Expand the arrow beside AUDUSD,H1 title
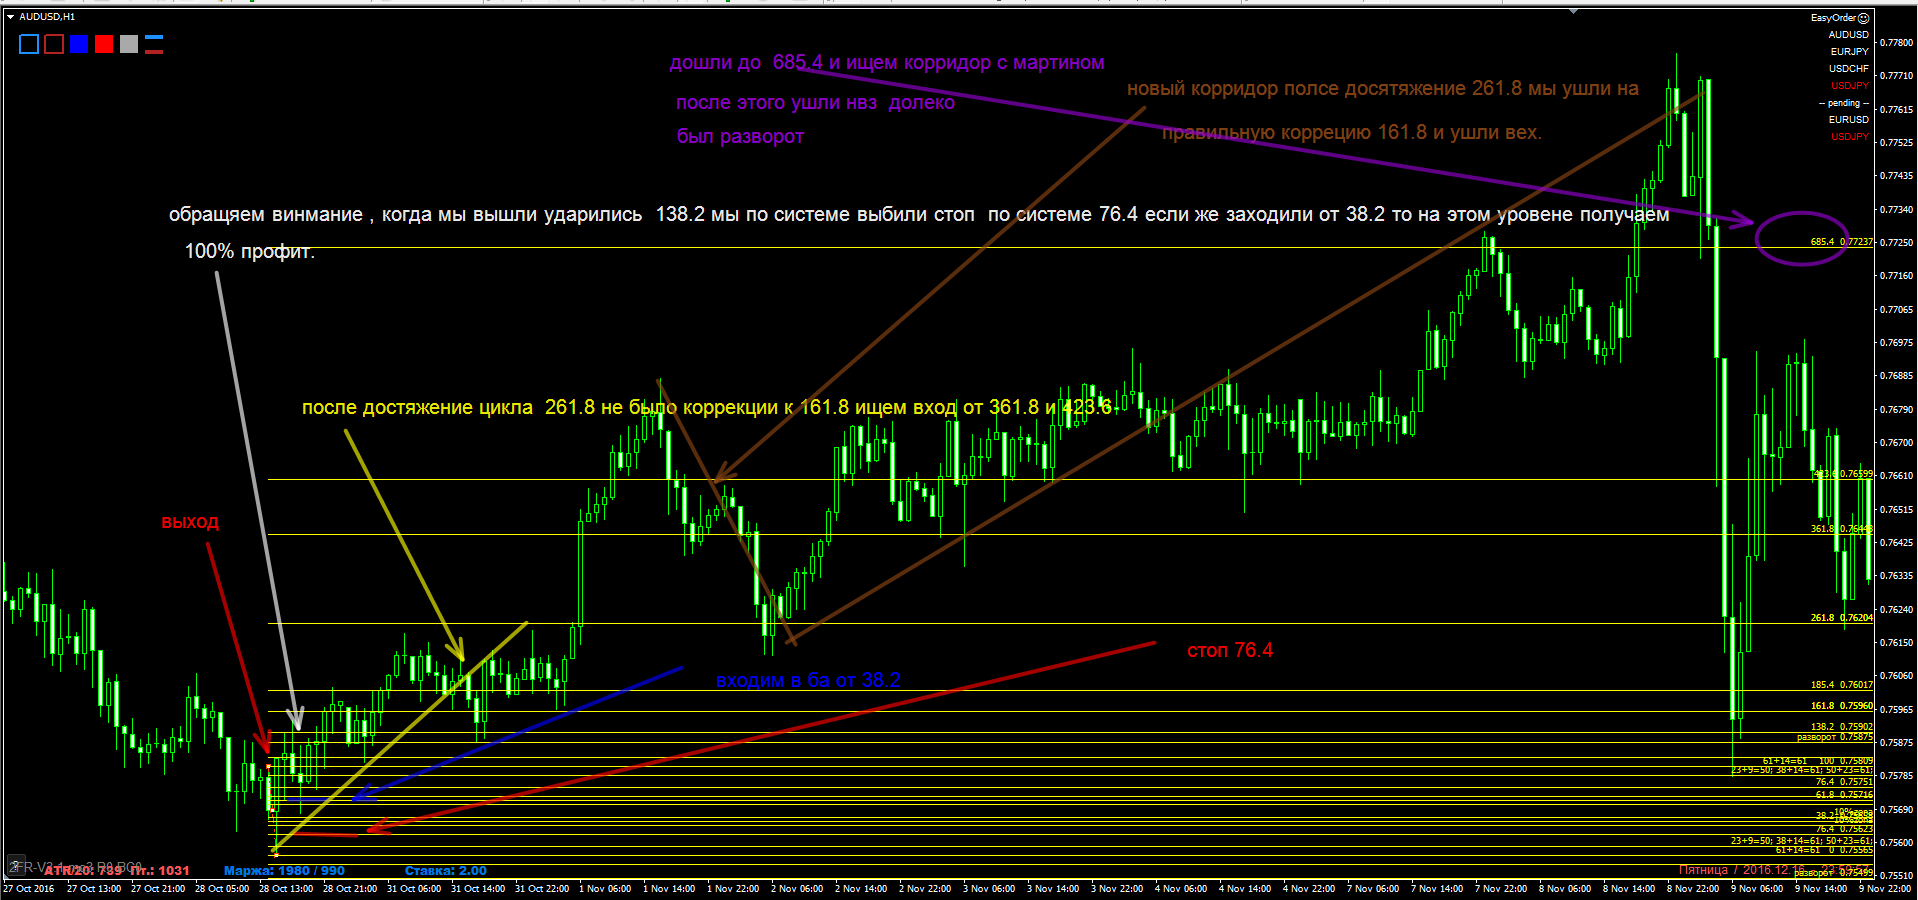 [x=11, y=17]
